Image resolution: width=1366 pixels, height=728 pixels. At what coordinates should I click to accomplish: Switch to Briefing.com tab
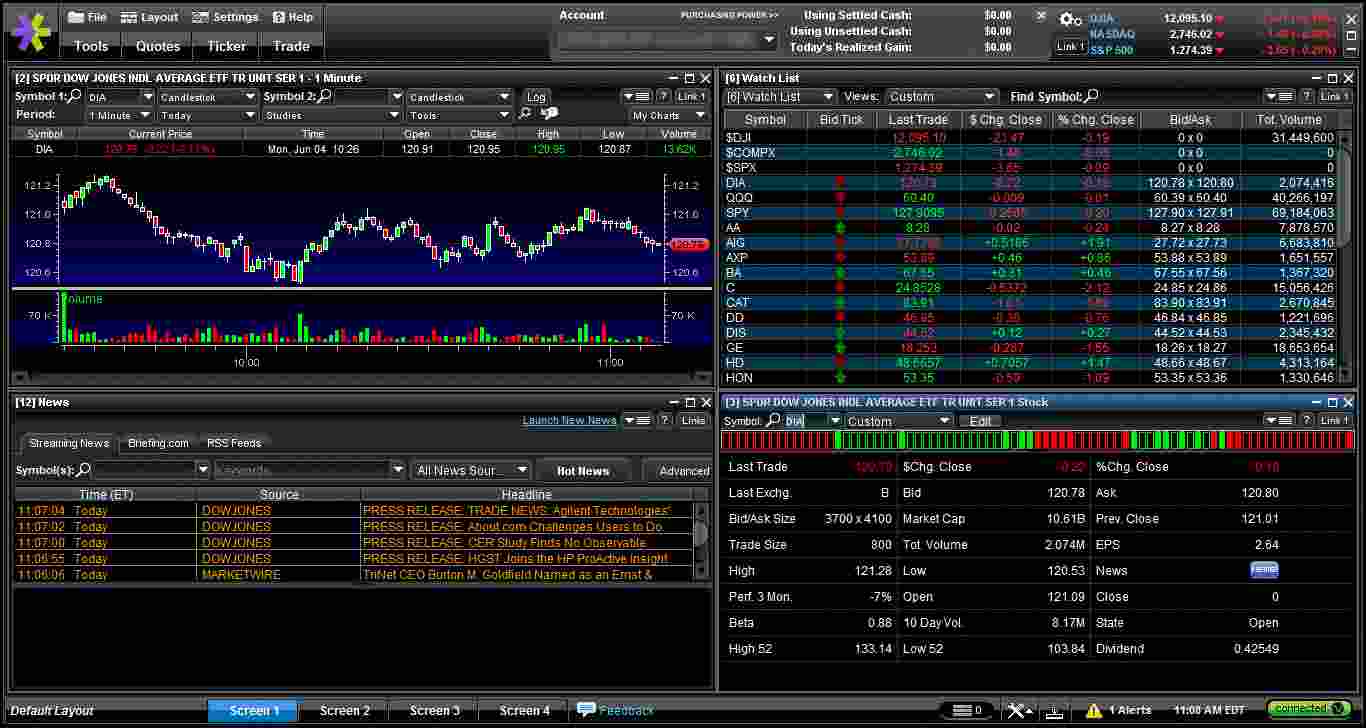coord(158,443)
